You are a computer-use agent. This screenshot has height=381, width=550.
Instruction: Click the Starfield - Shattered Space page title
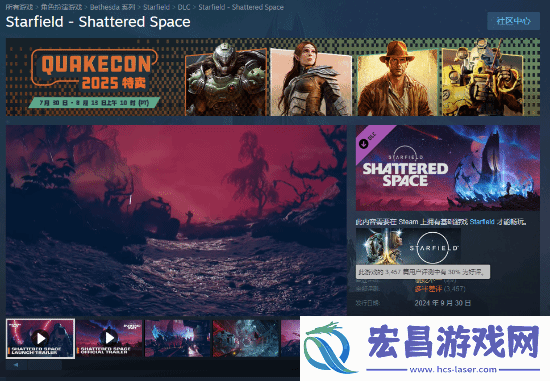(98, 22)
